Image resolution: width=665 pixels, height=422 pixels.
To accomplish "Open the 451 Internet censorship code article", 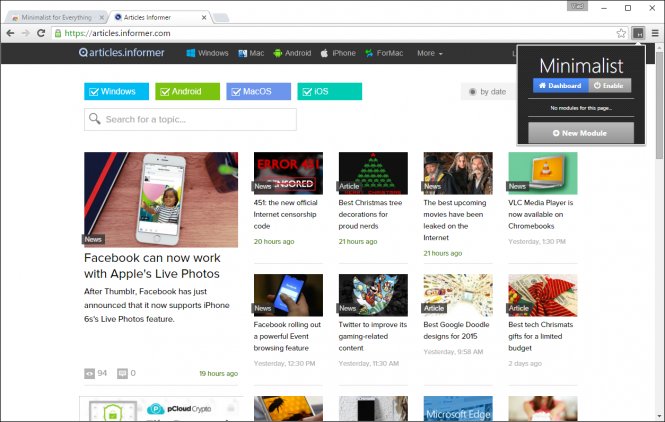I will coord(285,214).
